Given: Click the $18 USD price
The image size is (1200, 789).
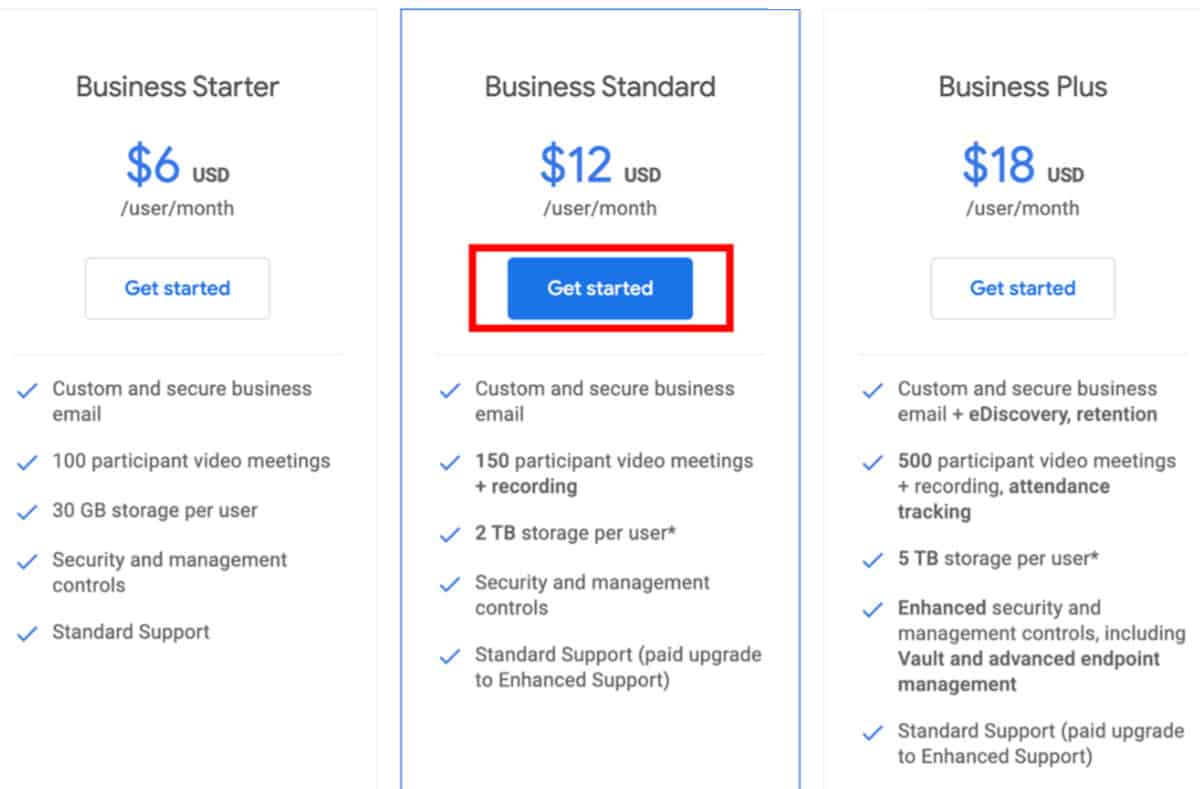Looking at the screenshot, I should tap(1022, 166).
